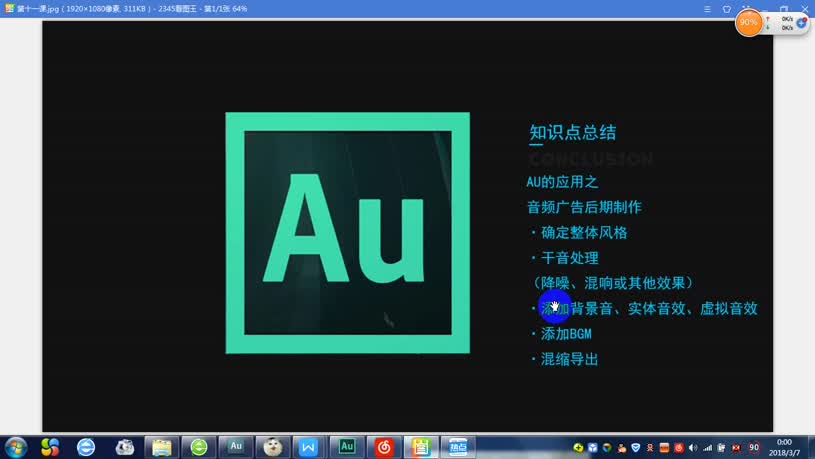
Task: Click the word 虚拟音效 in the slide
Action: click(729, 308)
